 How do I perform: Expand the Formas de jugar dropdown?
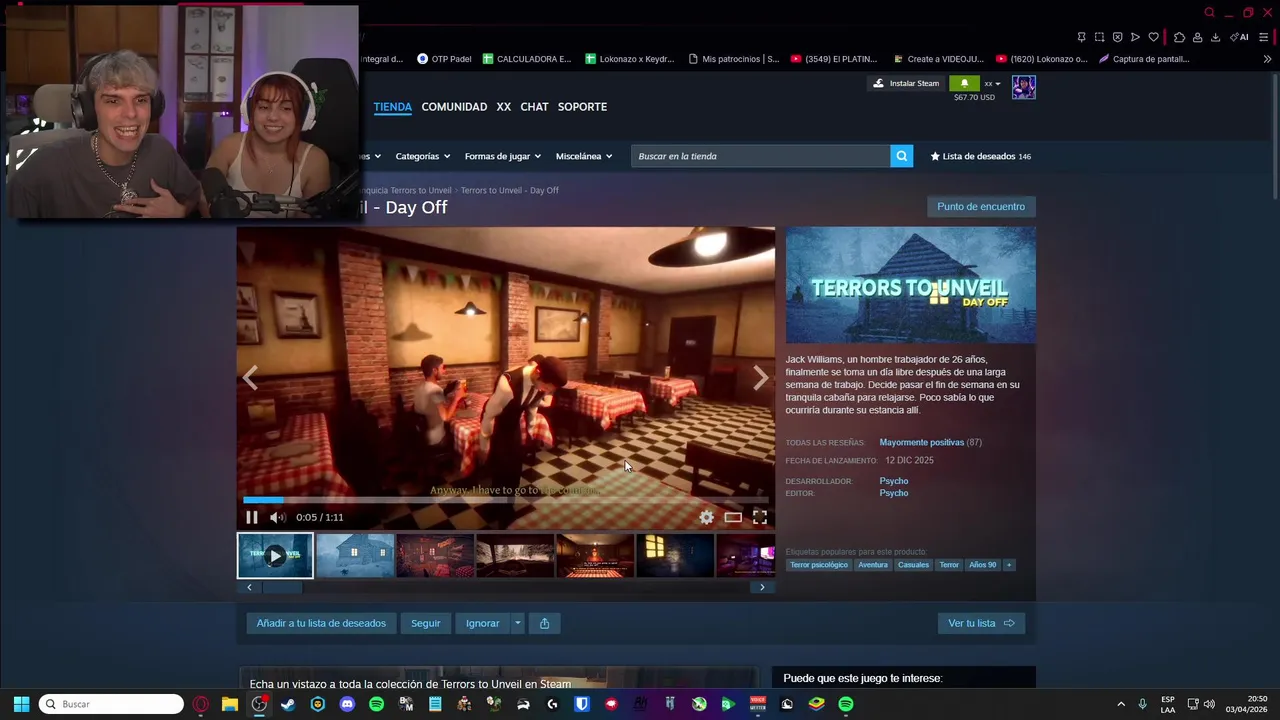tap(502, 156)
